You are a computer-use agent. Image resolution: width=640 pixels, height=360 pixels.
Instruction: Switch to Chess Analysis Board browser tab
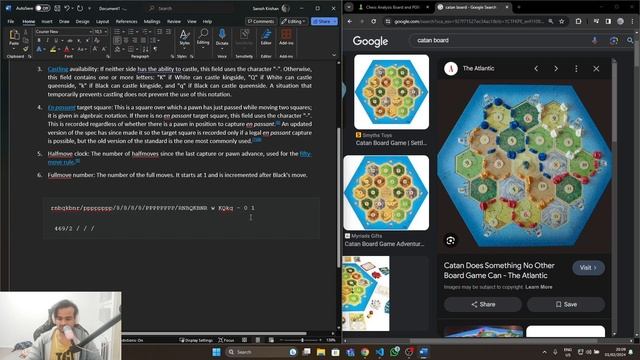394,7
